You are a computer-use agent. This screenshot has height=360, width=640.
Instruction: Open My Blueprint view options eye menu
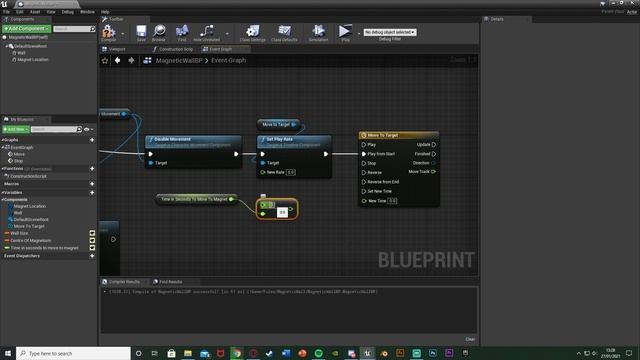(88, 129)
